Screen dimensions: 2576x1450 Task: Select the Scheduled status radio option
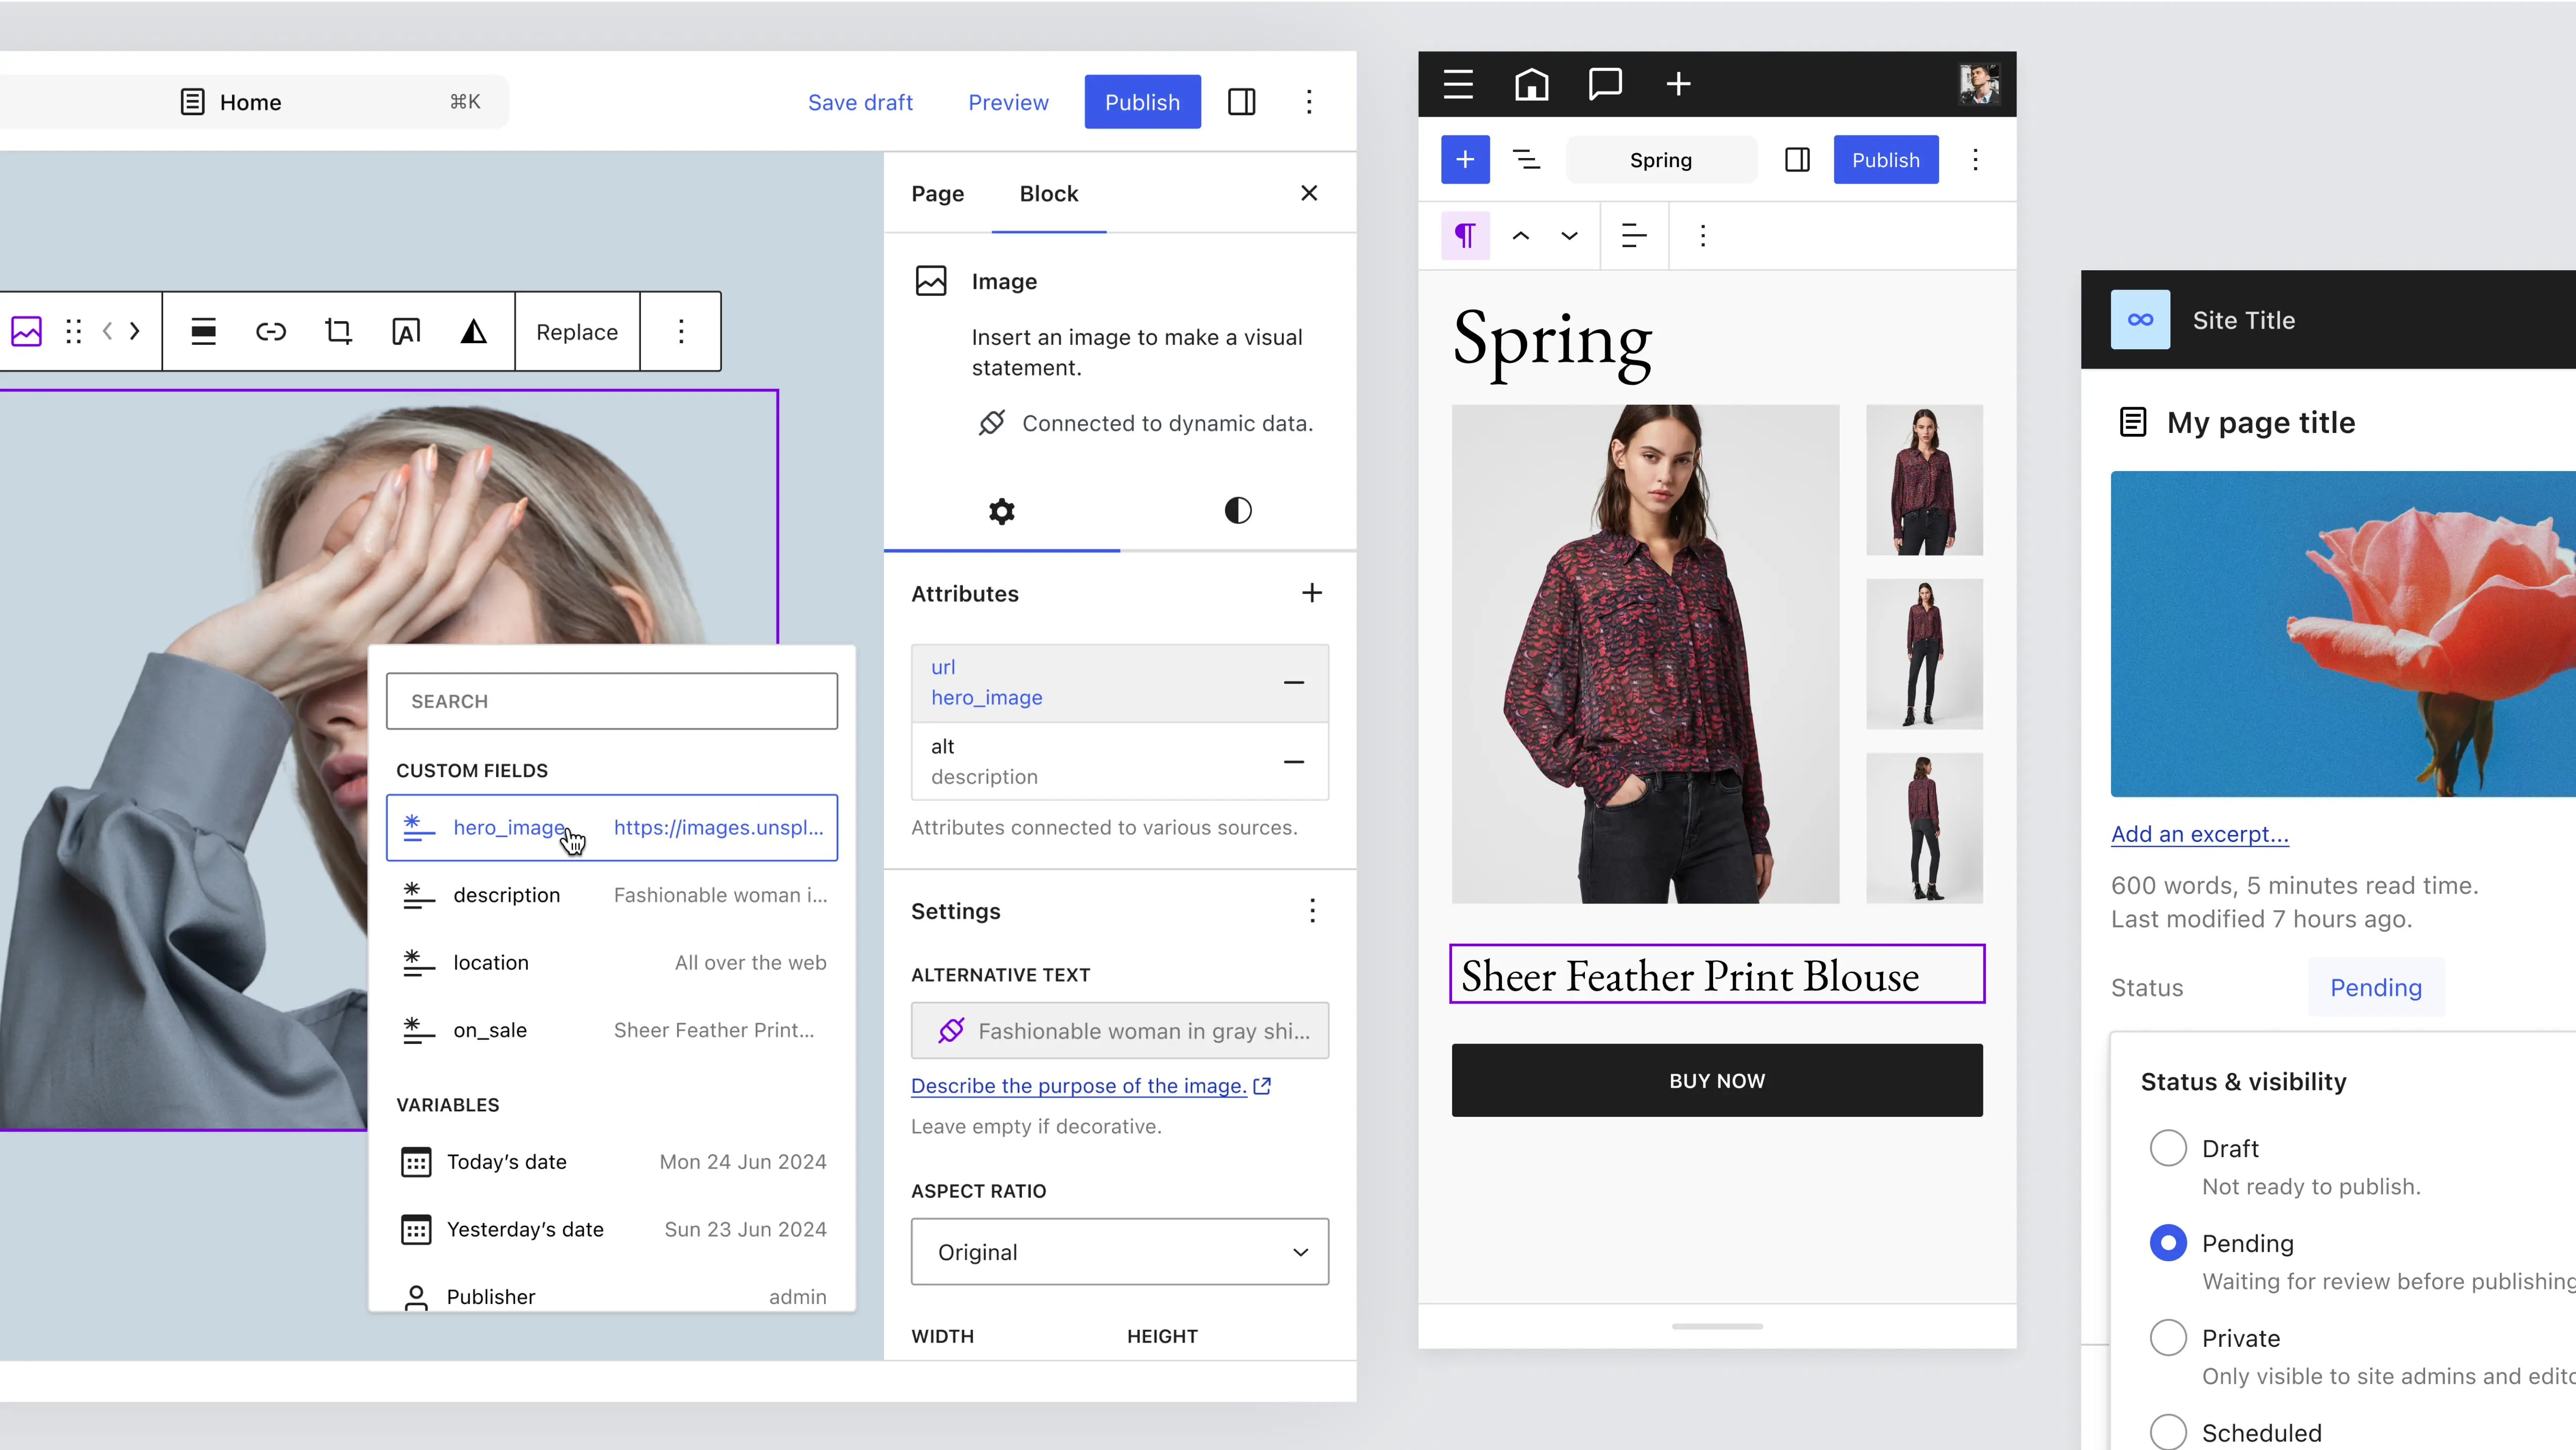click(x=2167, y=1431)
